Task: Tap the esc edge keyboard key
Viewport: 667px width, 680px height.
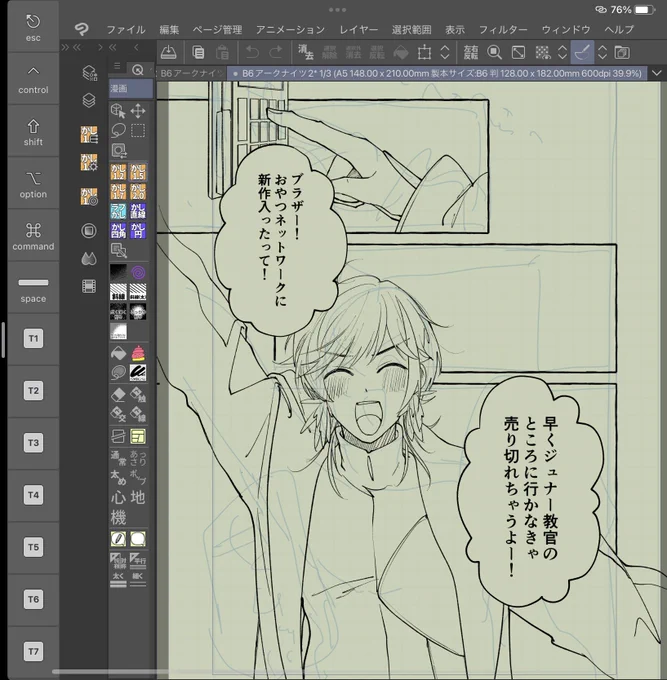Action: point(33,27)
